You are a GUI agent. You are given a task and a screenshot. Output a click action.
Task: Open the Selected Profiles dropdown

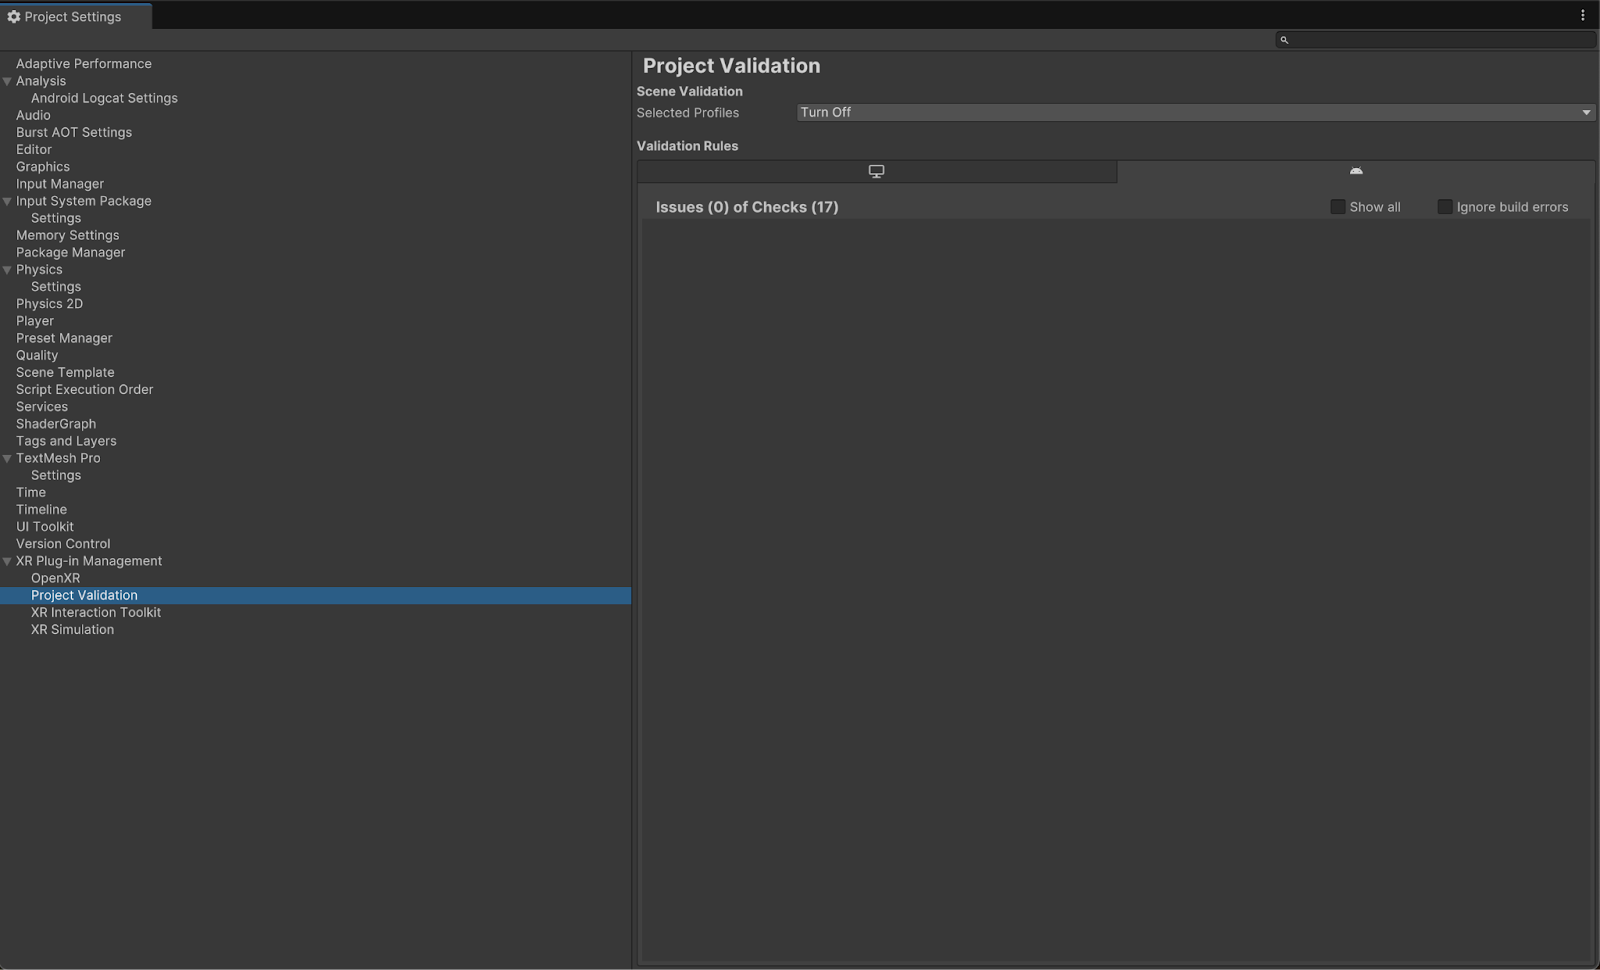tap(1195, 113)
